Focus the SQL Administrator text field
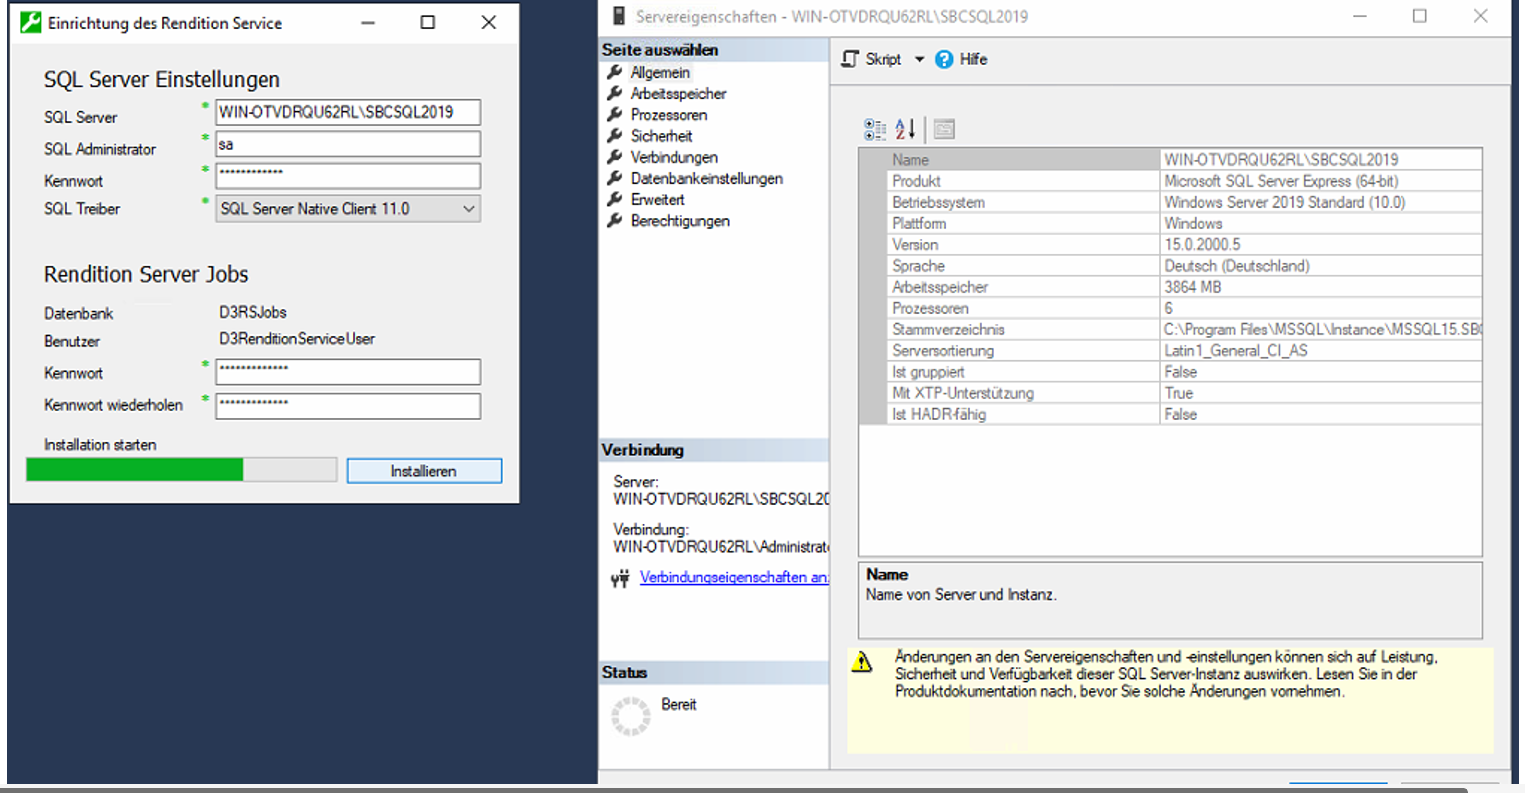1525x793 pixels. [348, 145]
